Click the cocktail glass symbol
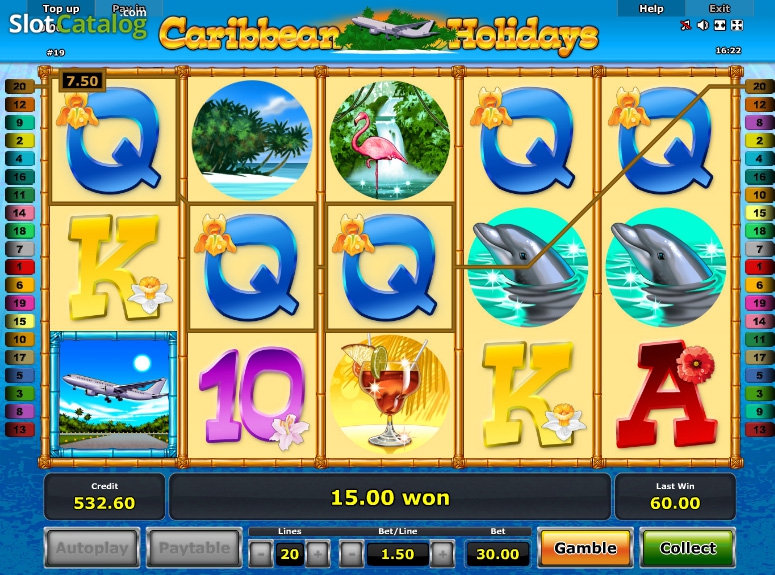 (x=389, y=393)
